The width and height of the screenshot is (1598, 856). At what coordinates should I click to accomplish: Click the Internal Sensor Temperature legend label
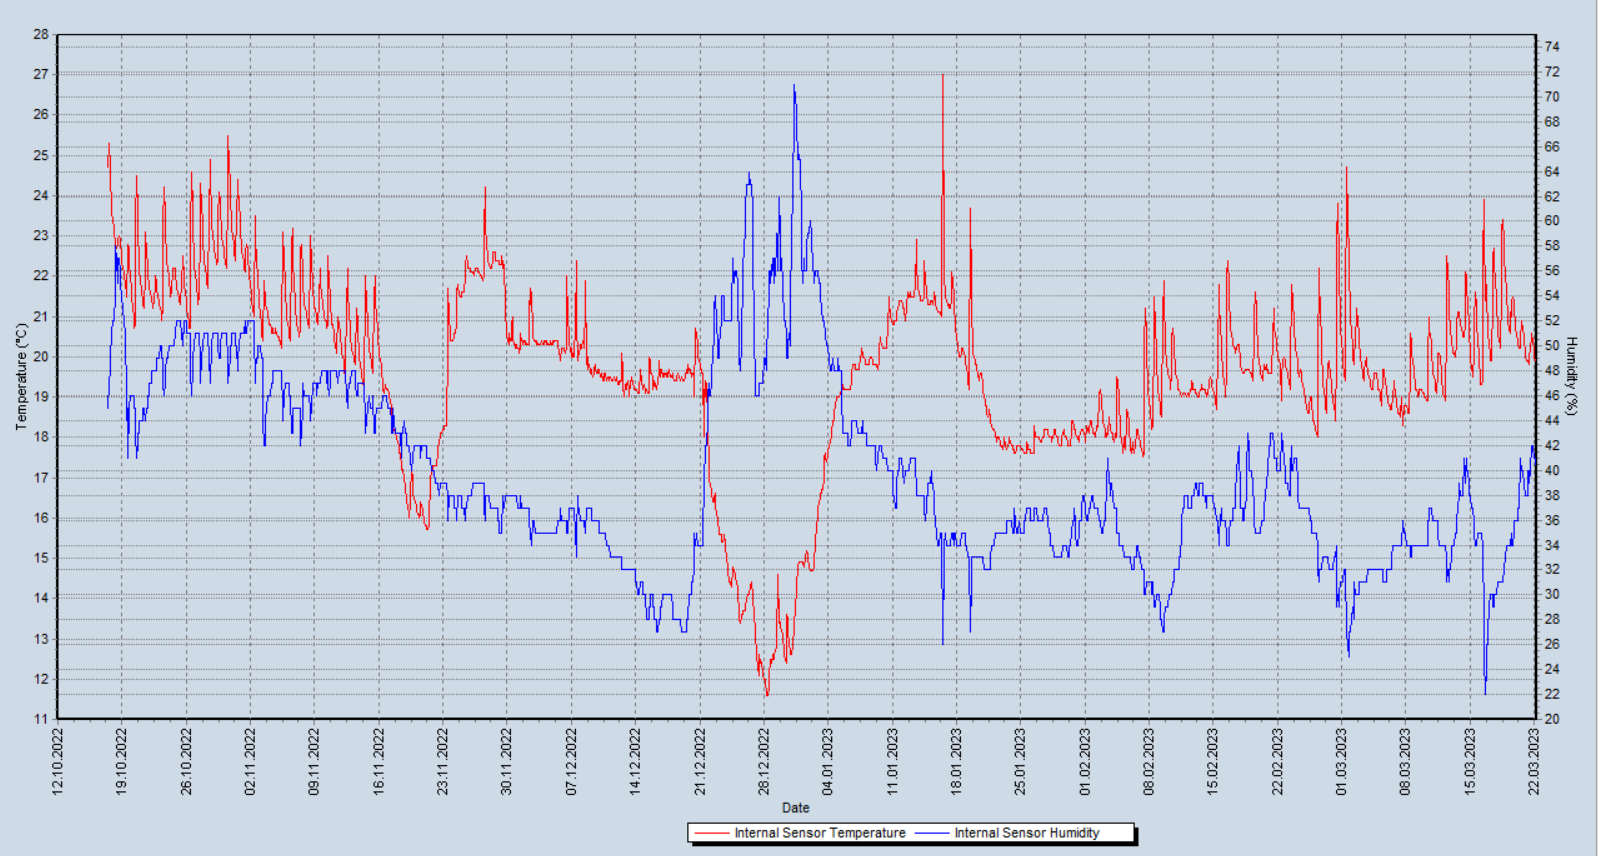819,833
